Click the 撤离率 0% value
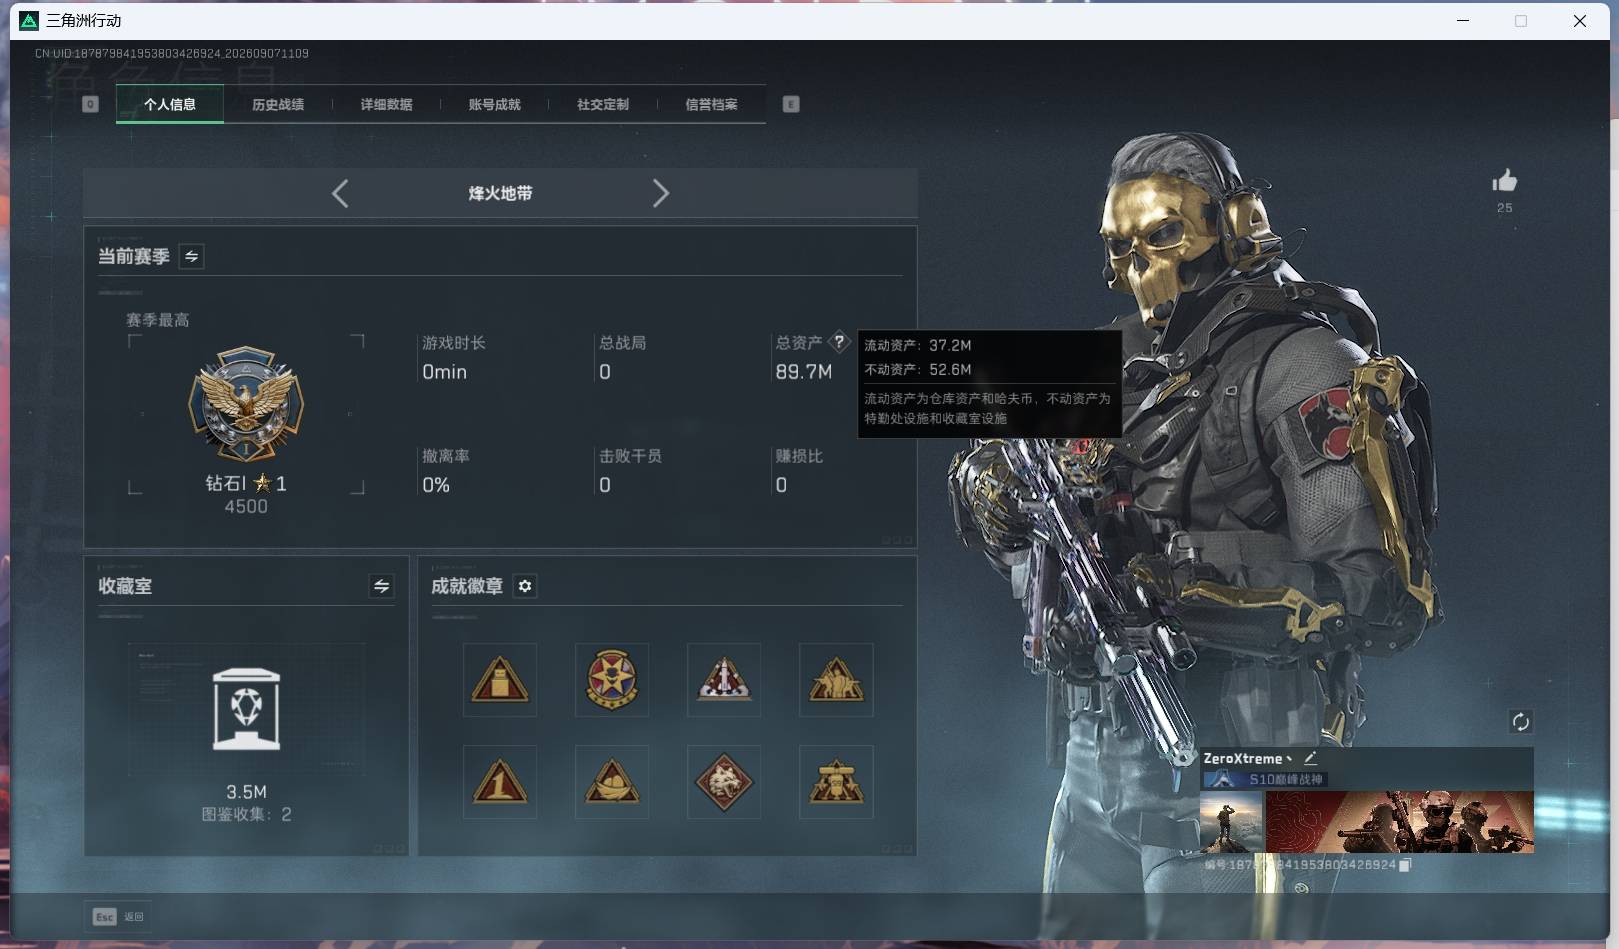 [x=436, y=485]
